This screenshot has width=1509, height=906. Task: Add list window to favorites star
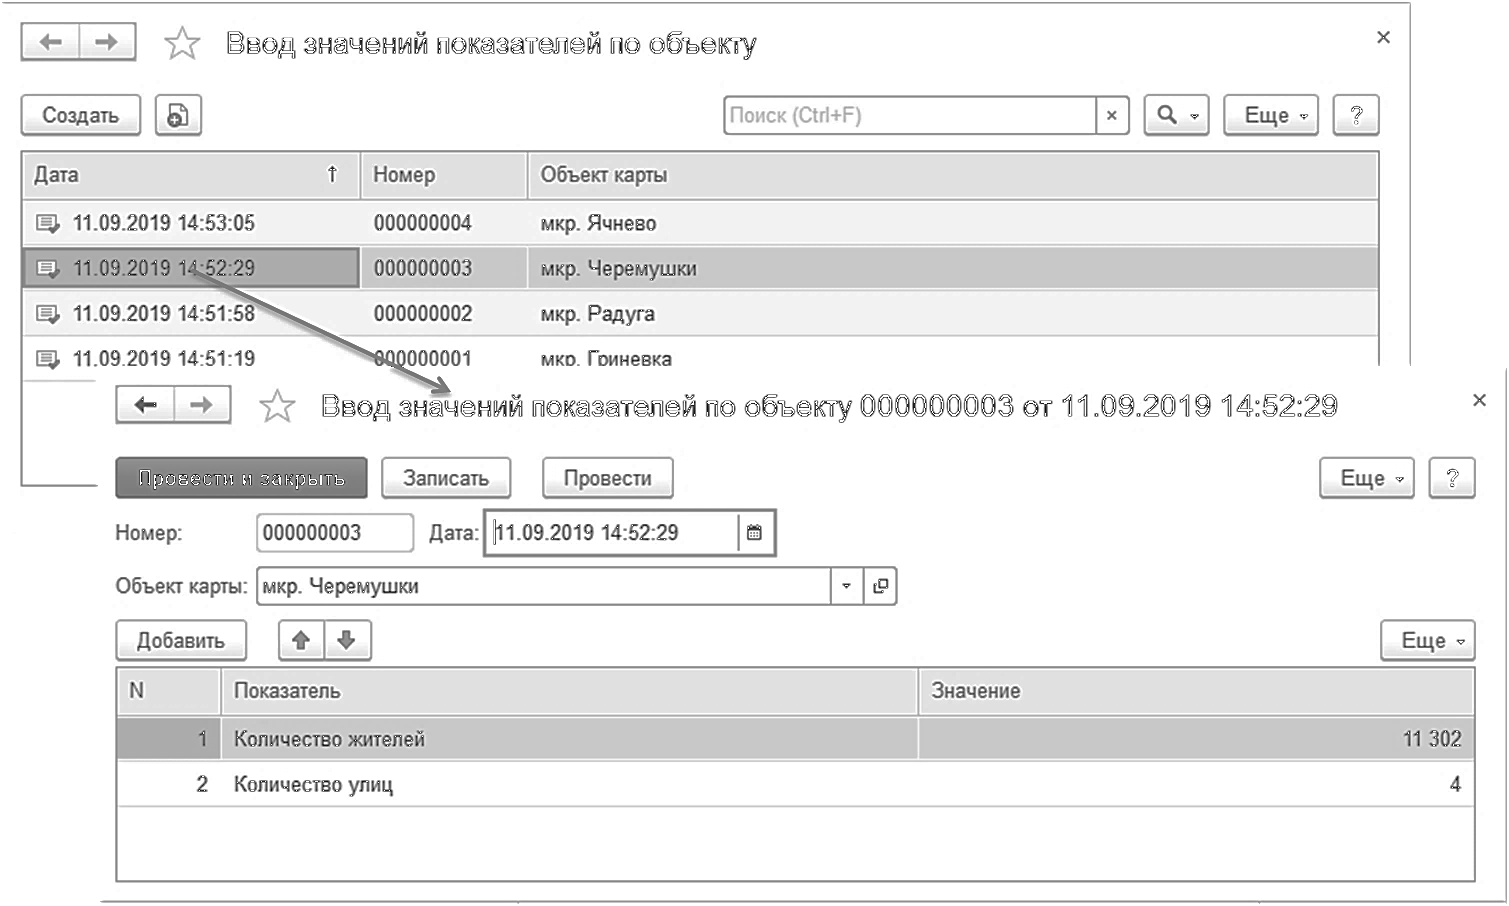[182, 43]
